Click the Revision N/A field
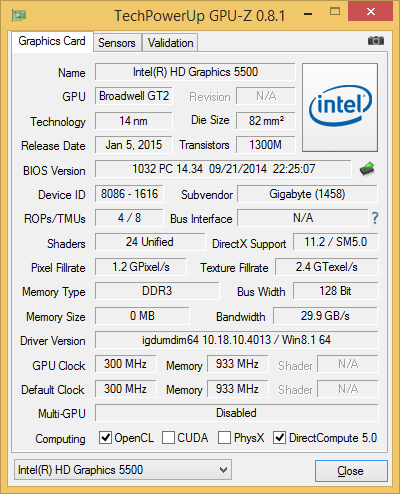 [266, 96]
